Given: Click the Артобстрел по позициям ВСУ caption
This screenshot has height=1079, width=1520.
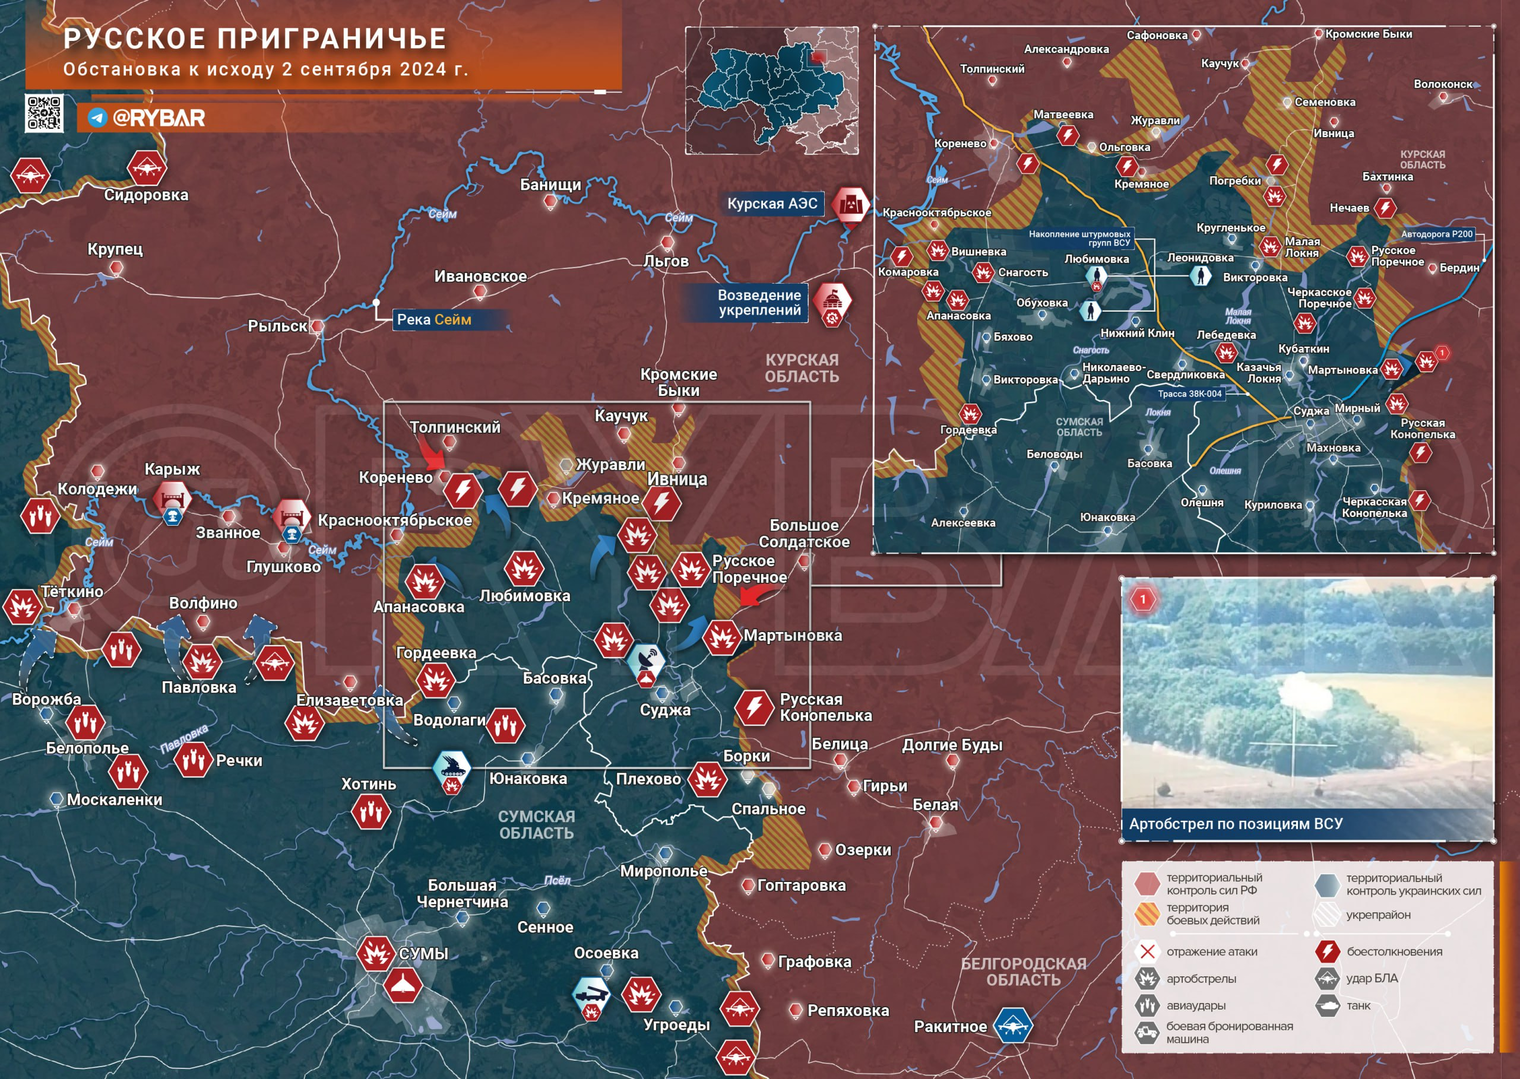Looking at the screenshot, I should pyautogui.click(x=1236, y=824).
